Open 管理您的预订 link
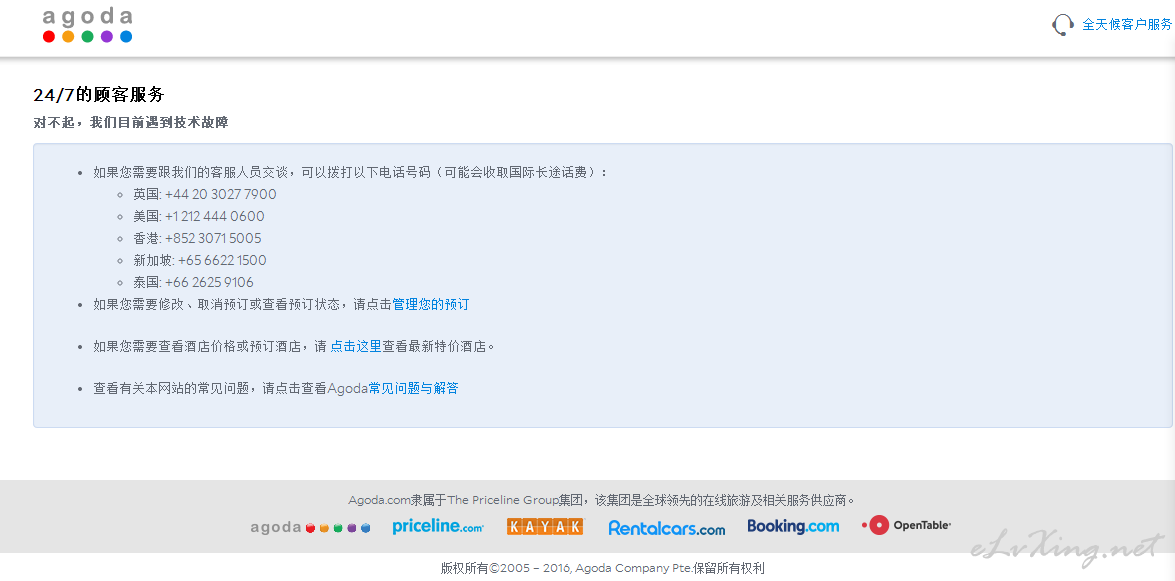Screen dimensions: 1175x581 click(431, 304)
